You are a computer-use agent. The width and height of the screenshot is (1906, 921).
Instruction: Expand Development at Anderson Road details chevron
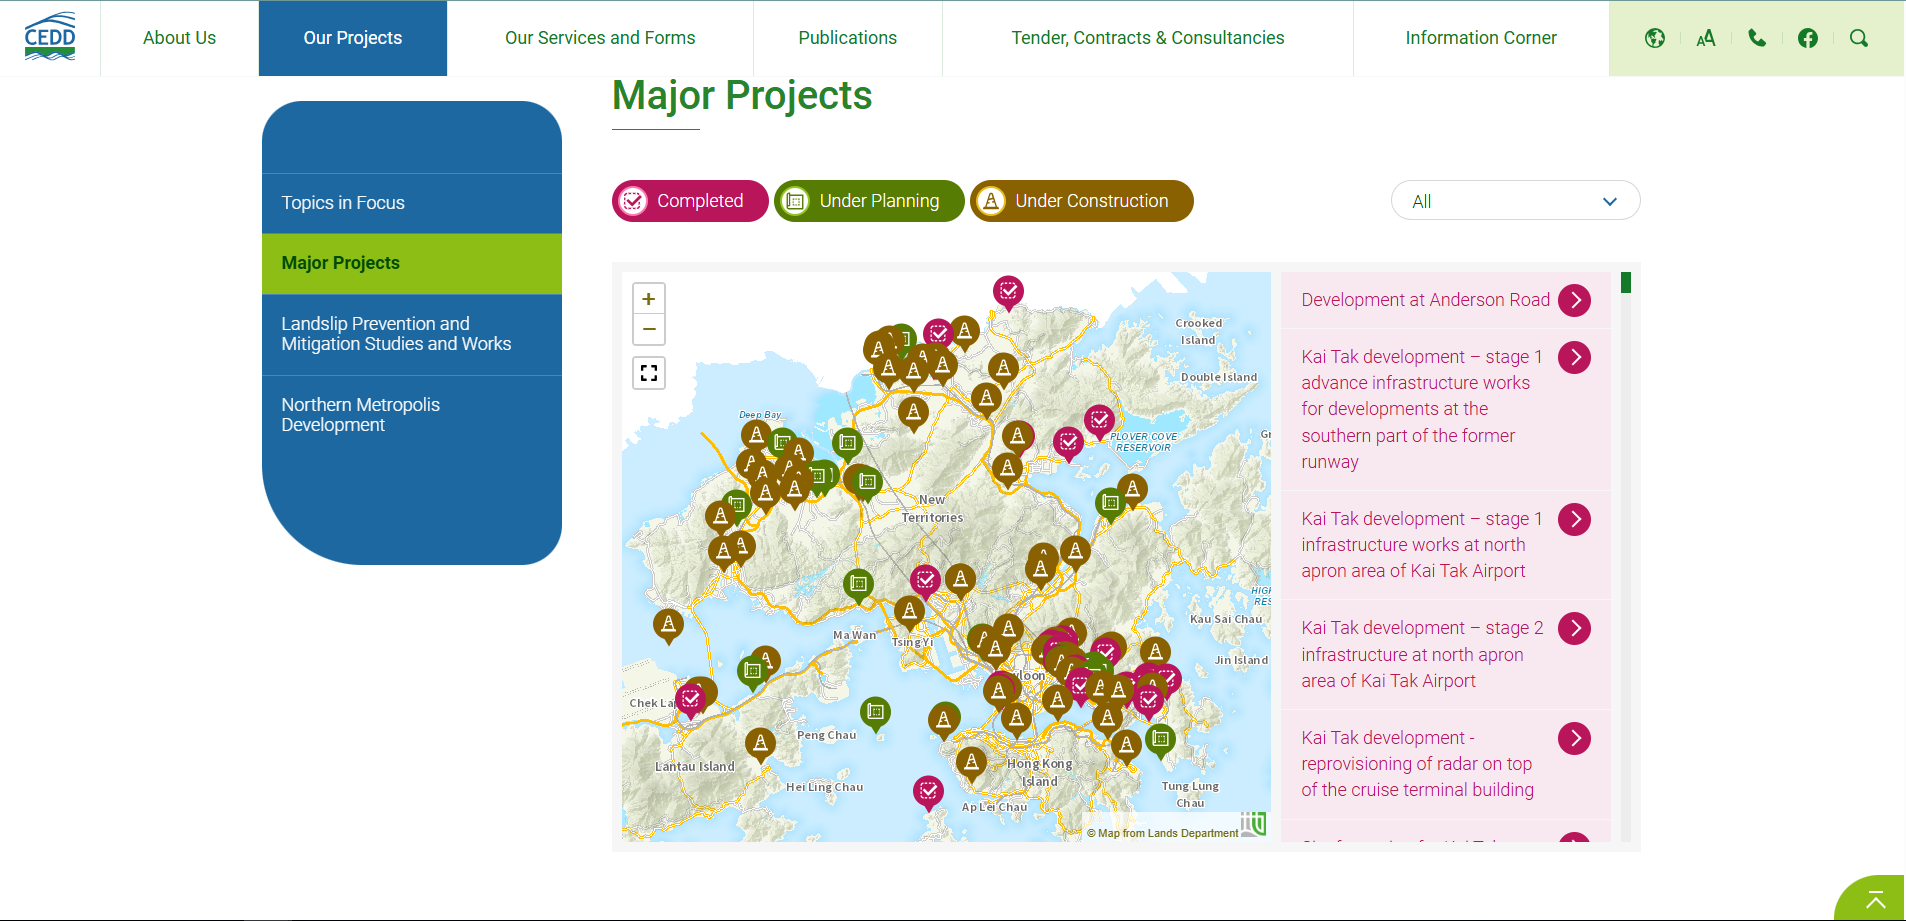(x=1574, y=299)
